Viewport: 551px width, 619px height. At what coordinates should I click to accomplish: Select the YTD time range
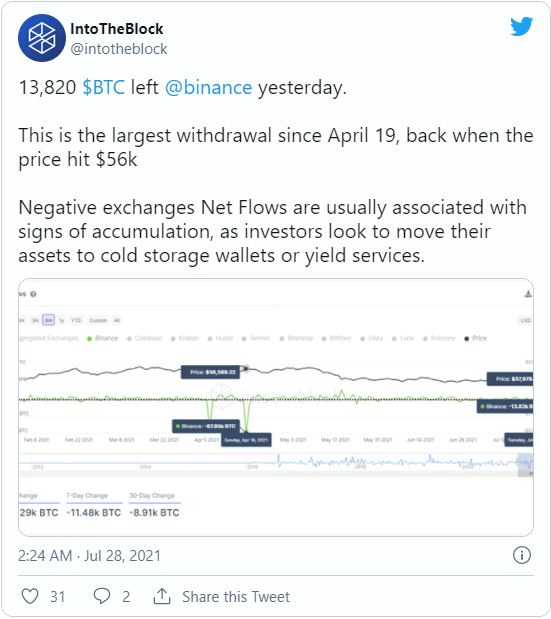point(76,320)
